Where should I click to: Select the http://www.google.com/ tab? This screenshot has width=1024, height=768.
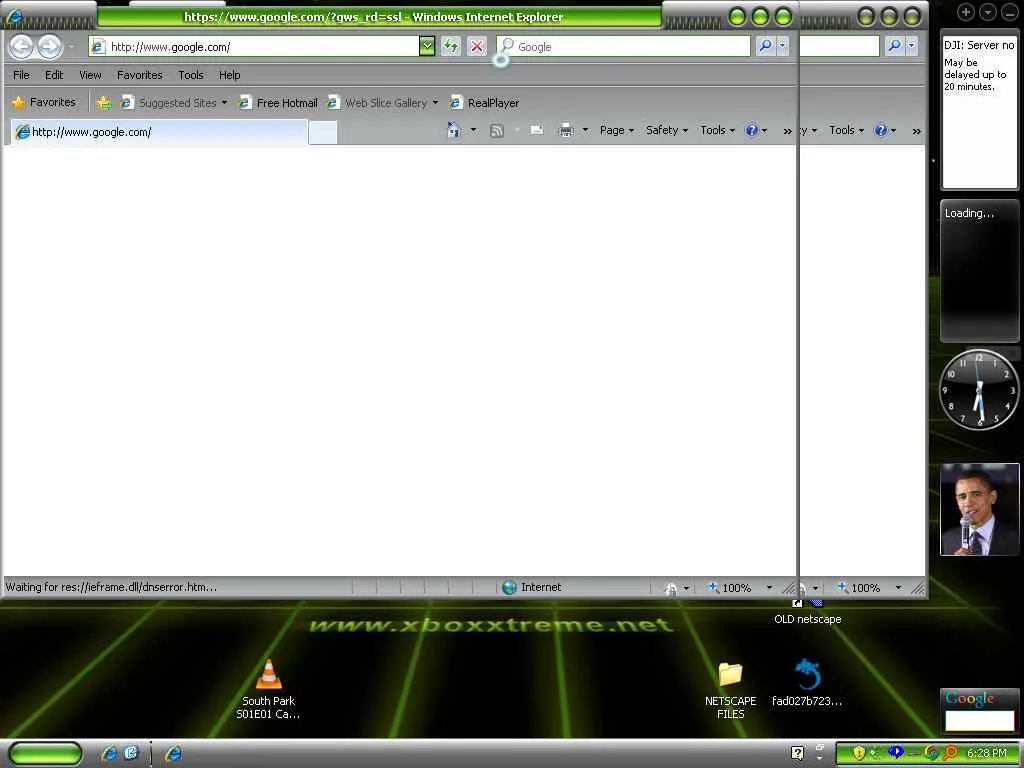[159, 132]
